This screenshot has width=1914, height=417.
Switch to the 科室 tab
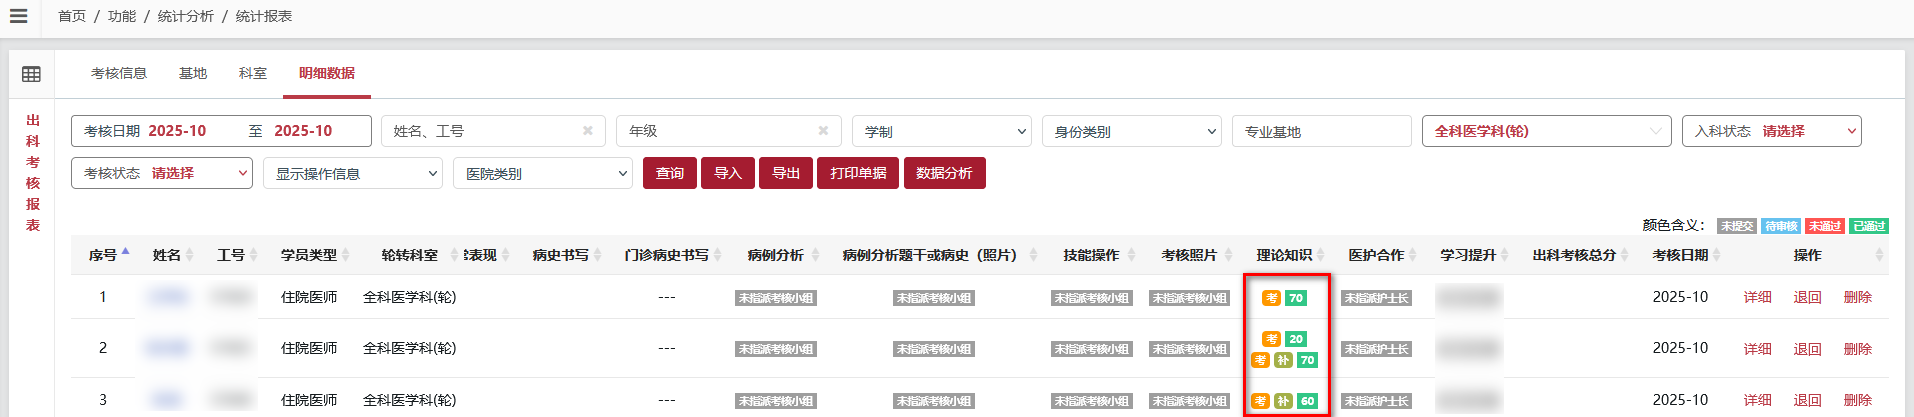253,73
